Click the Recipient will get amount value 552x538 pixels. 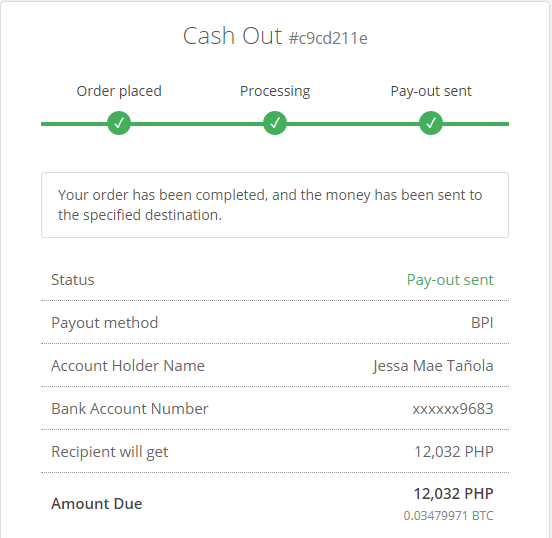(454, 452)
